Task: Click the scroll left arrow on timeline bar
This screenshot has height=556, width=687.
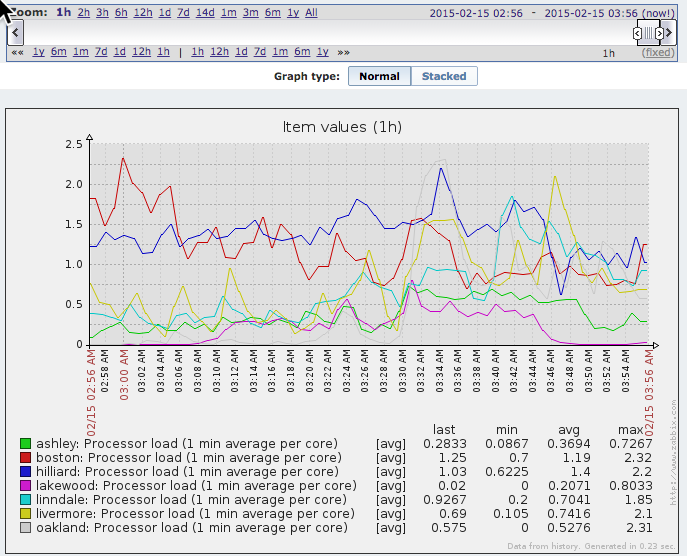Action: pos(14,33)
